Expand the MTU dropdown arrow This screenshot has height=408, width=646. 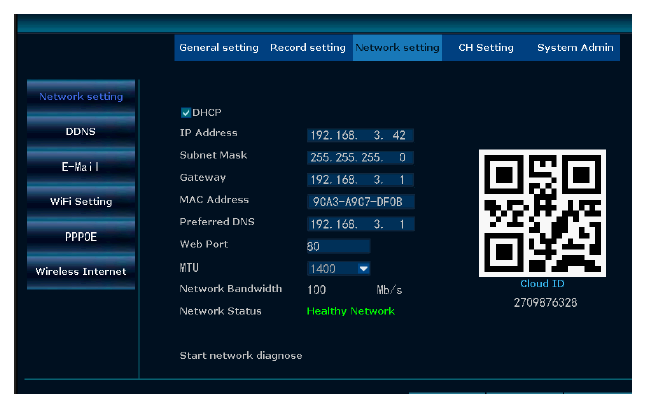[363, 269]
